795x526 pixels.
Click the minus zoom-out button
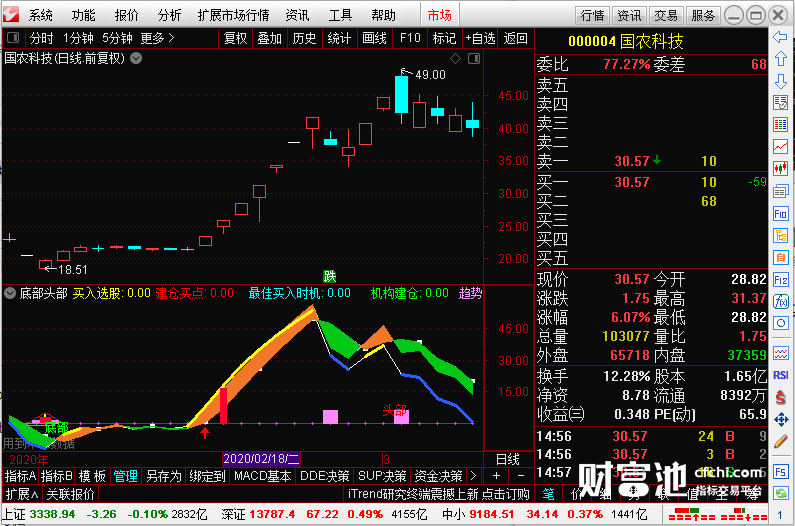(521, 476)
